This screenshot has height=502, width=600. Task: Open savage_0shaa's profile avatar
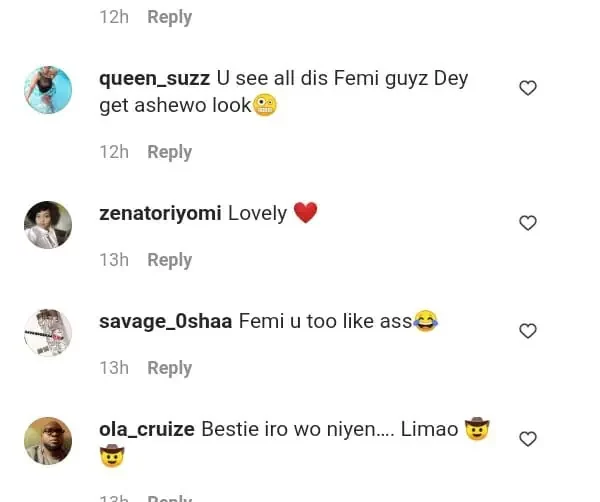pos(48,333)
